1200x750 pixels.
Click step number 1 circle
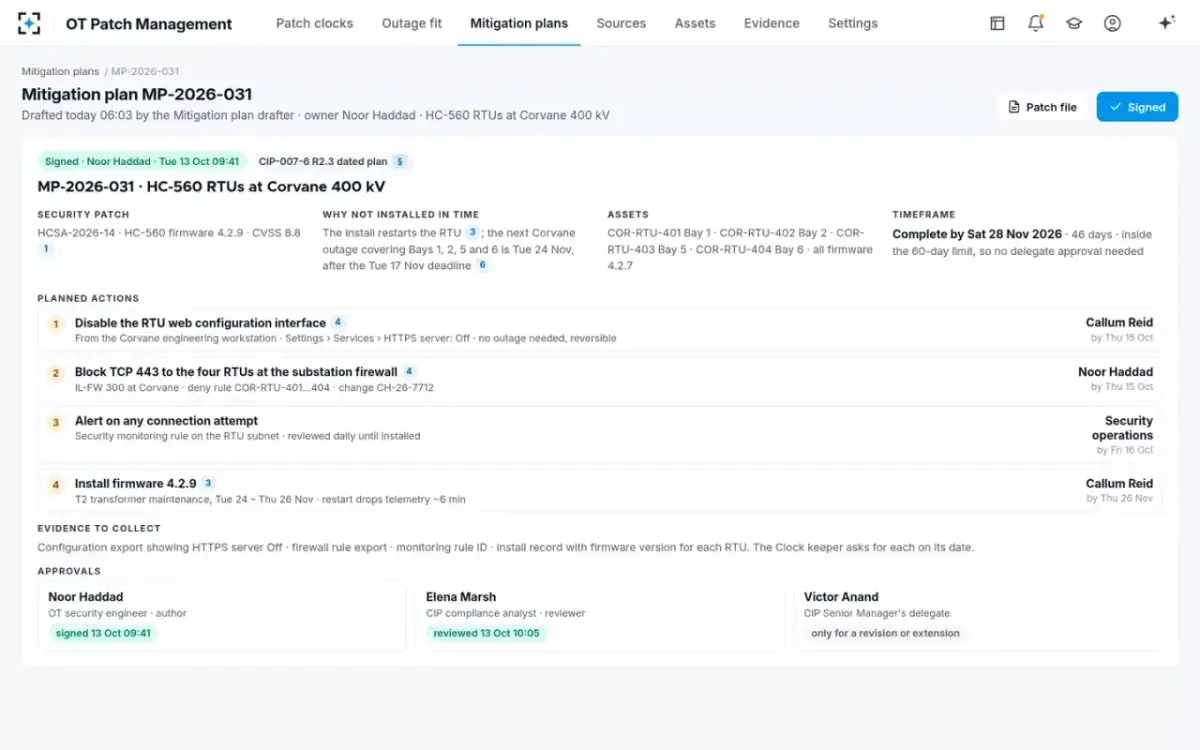[x=56, y=324]
